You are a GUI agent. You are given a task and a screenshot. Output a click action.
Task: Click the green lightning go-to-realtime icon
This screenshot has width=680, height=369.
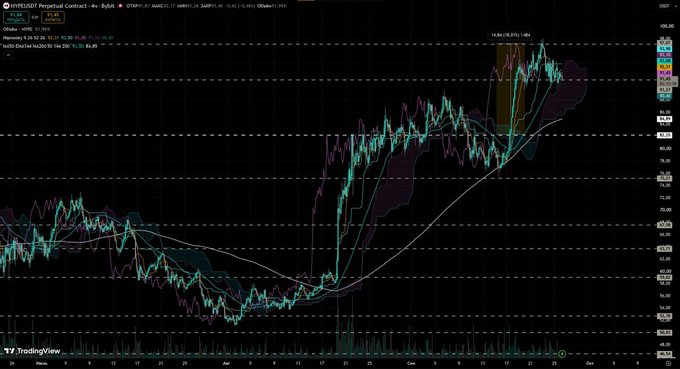(562, 354)
